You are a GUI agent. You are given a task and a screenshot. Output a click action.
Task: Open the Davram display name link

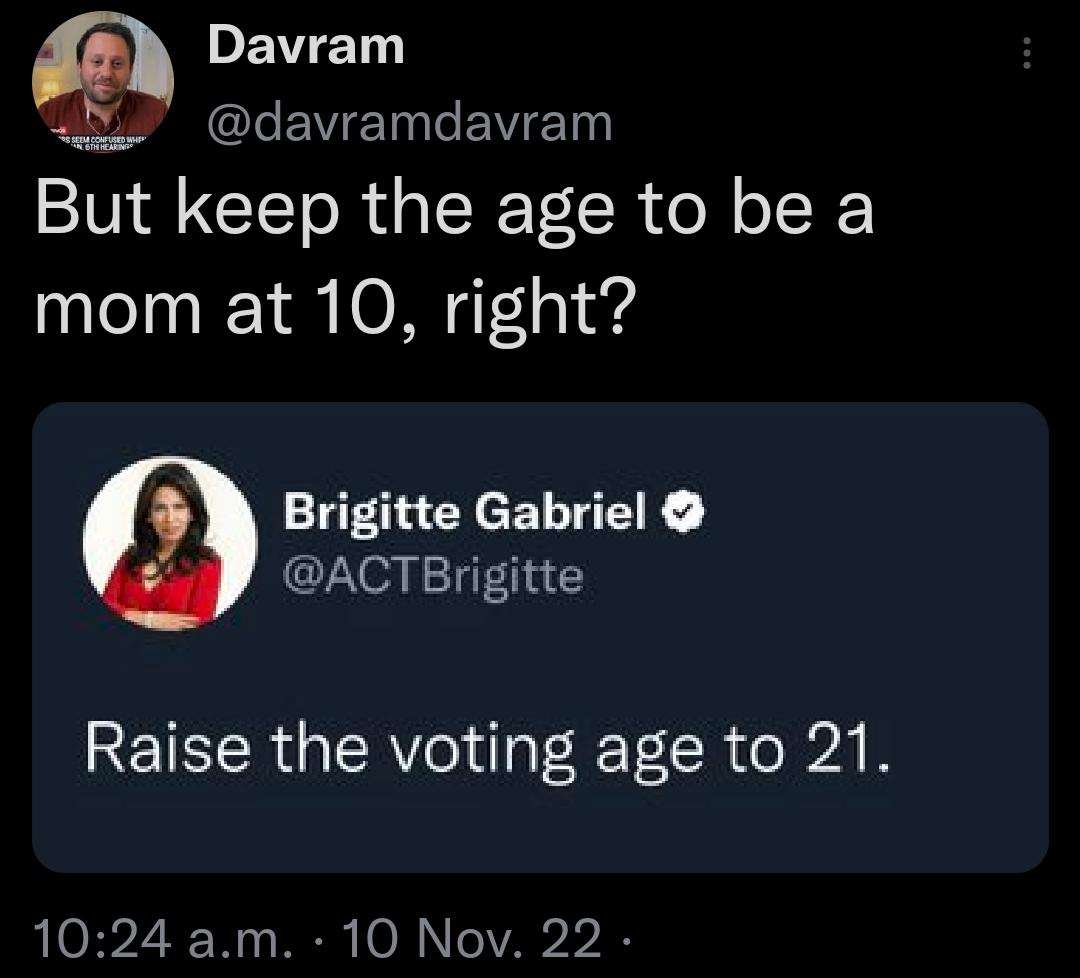(305, 45)
